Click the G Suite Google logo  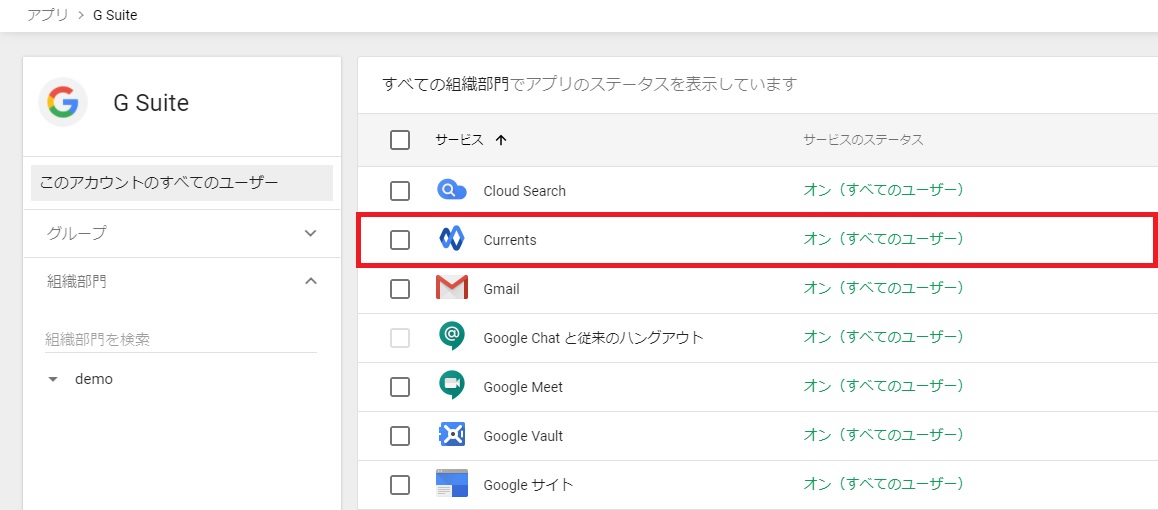(62, 102)
